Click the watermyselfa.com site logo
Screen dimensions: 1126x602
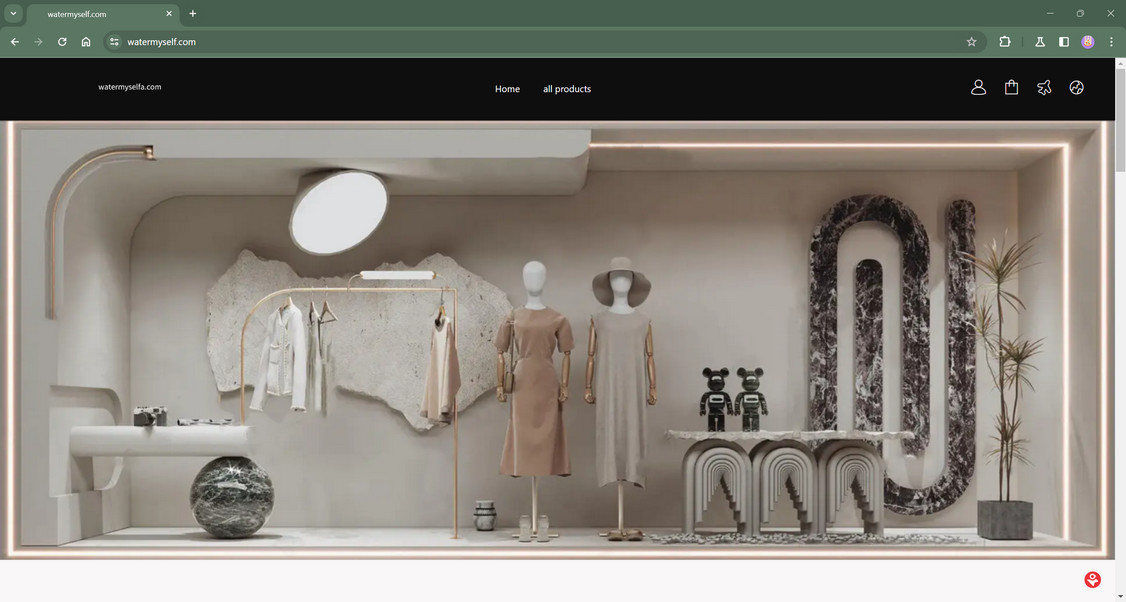tap(130, 87)
